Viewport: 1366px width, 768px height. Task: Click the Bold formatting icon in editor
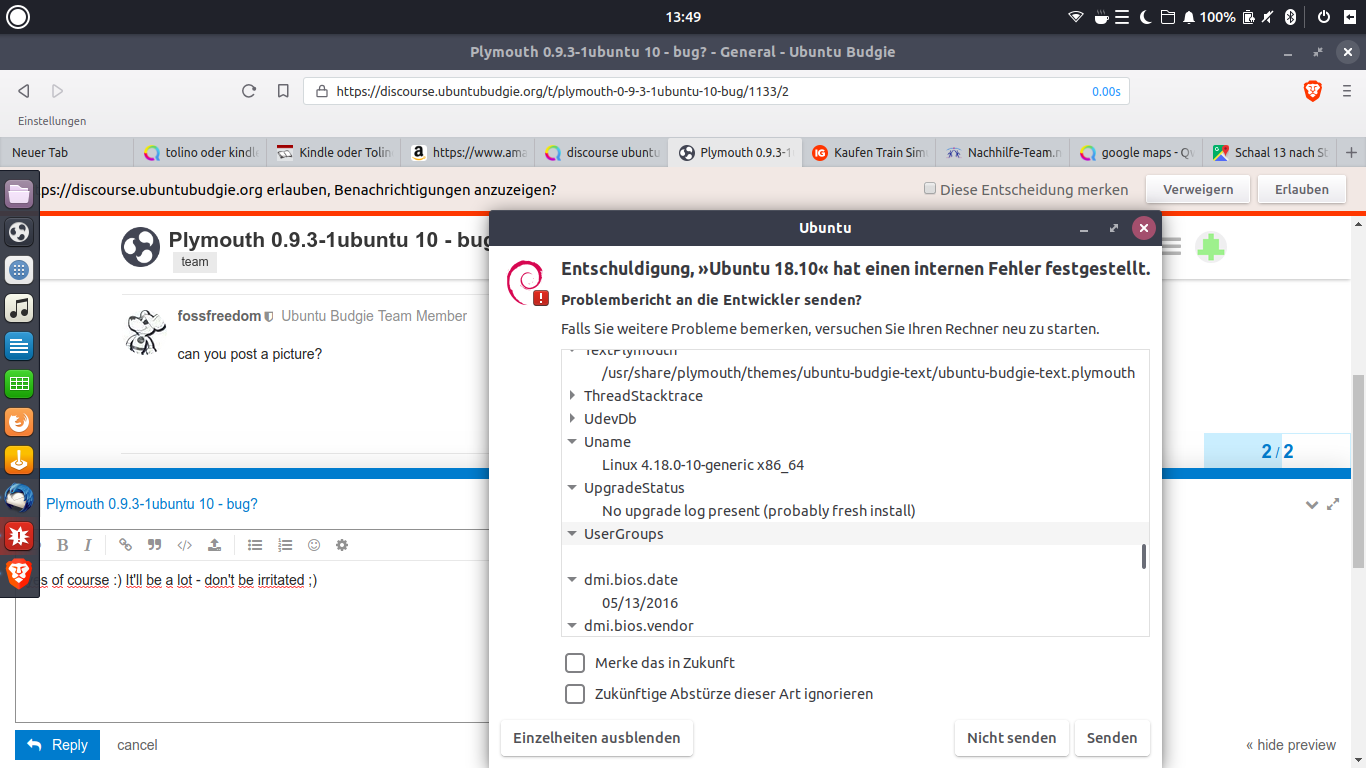coord(63,545)
